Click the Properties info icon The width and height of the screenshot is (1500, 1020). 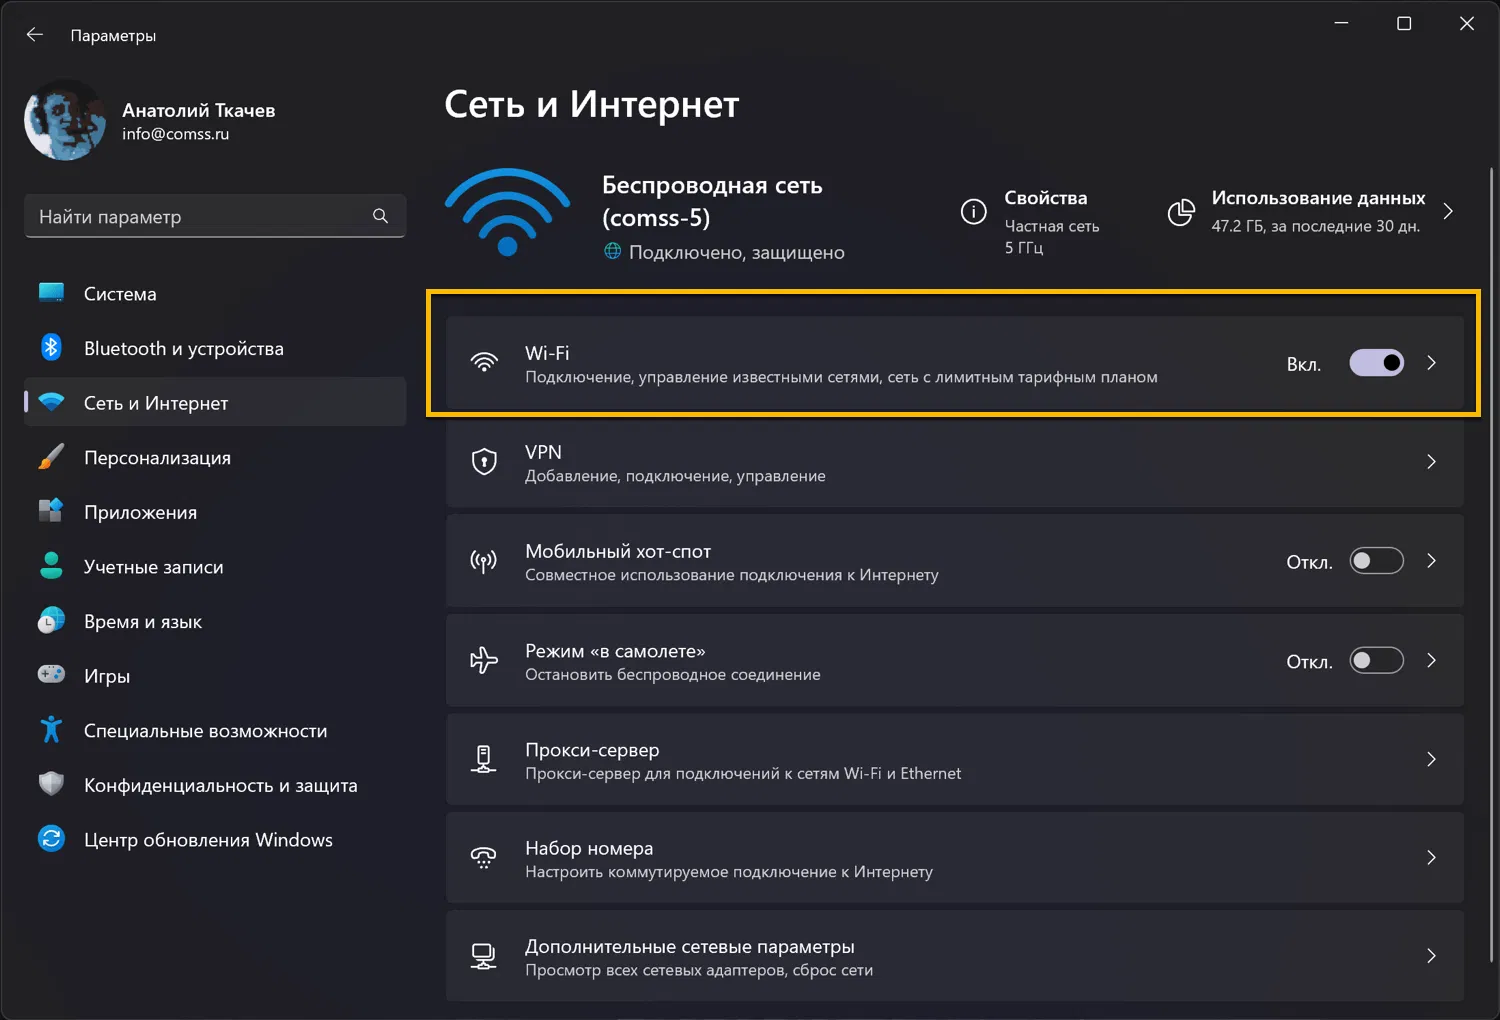coord(973,211)
